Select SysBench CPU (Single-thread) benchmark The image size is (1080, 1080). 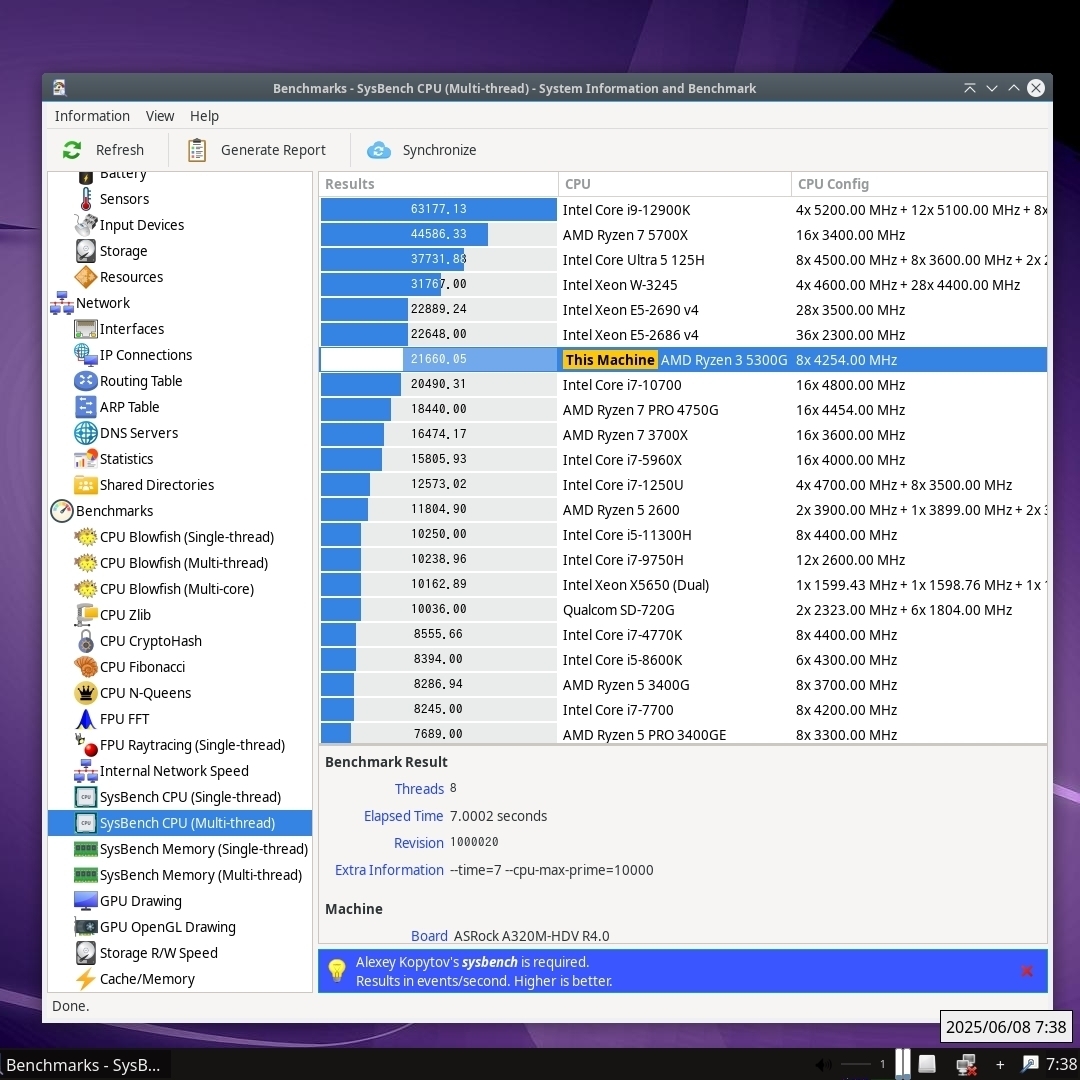point(190,797)
